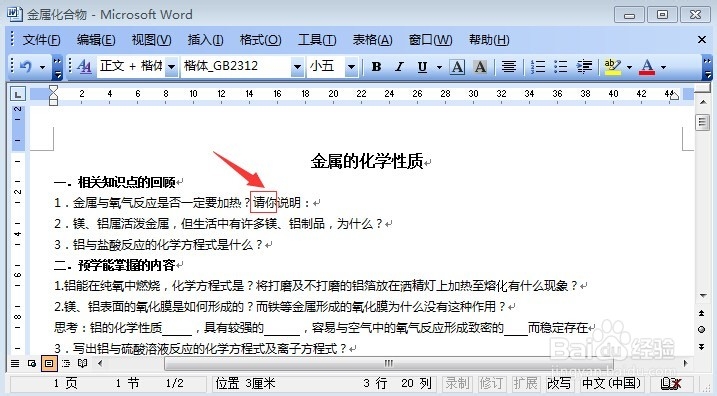
Task: Toggle numbered list formatting
Action: click(538, 67)
